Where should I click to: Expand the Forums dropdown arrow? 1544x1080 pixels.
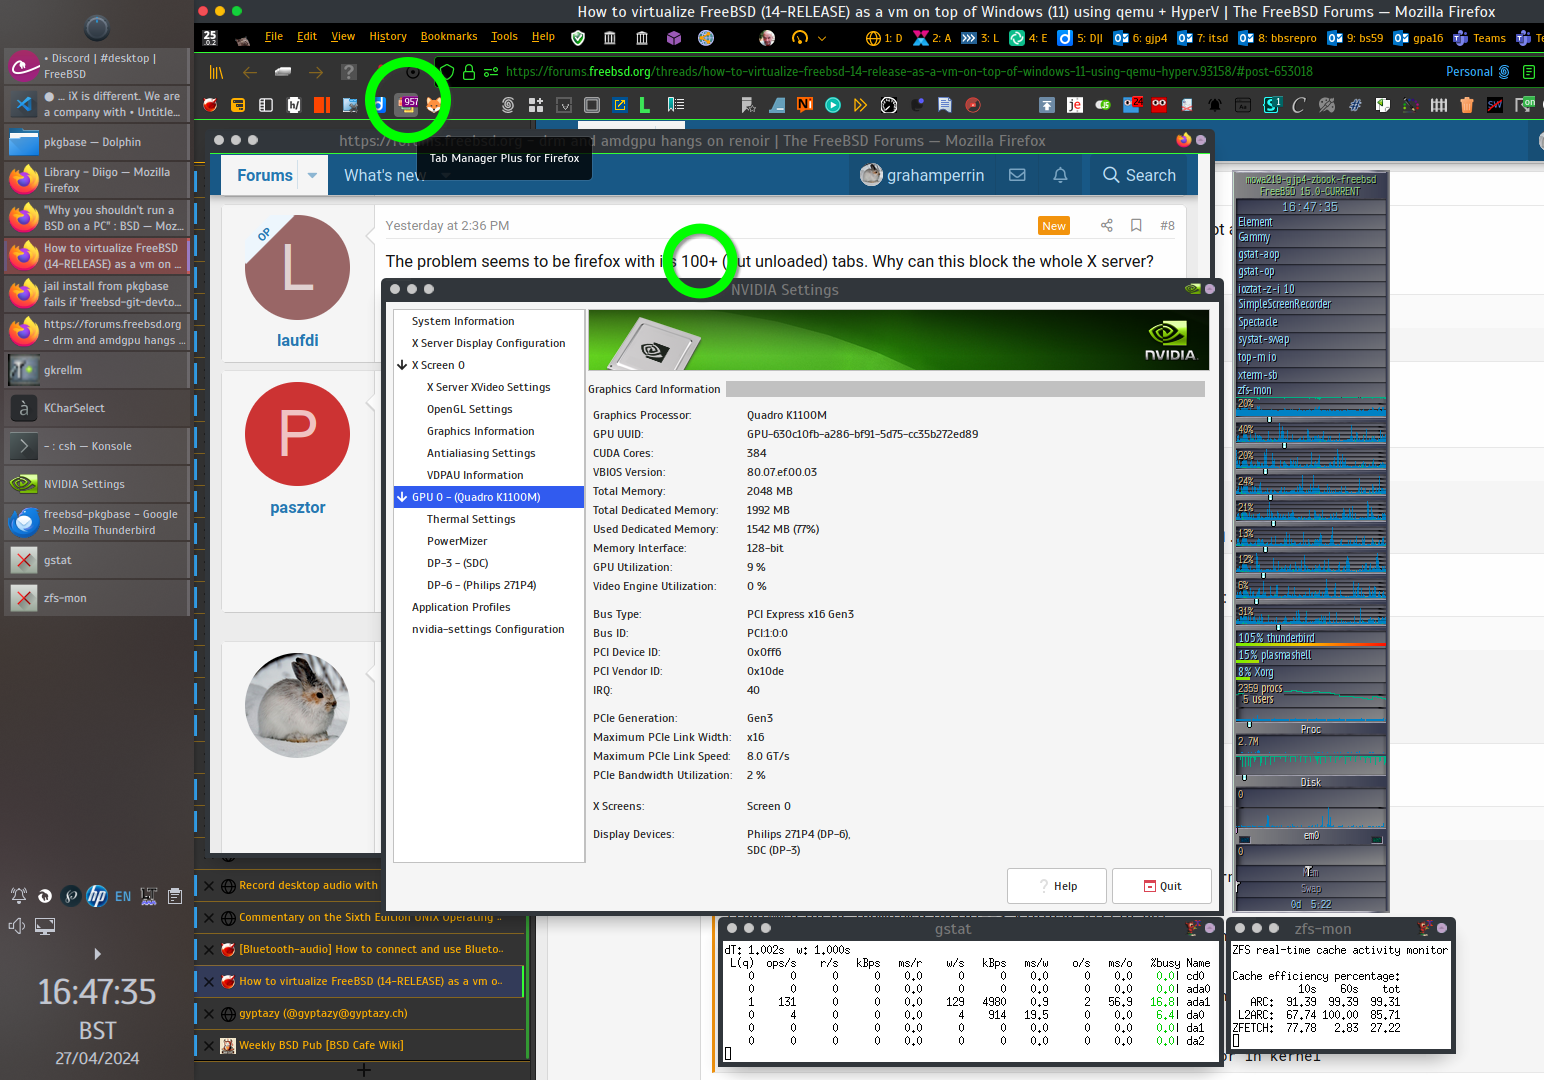pyautogui.click(x=312, y=175)
